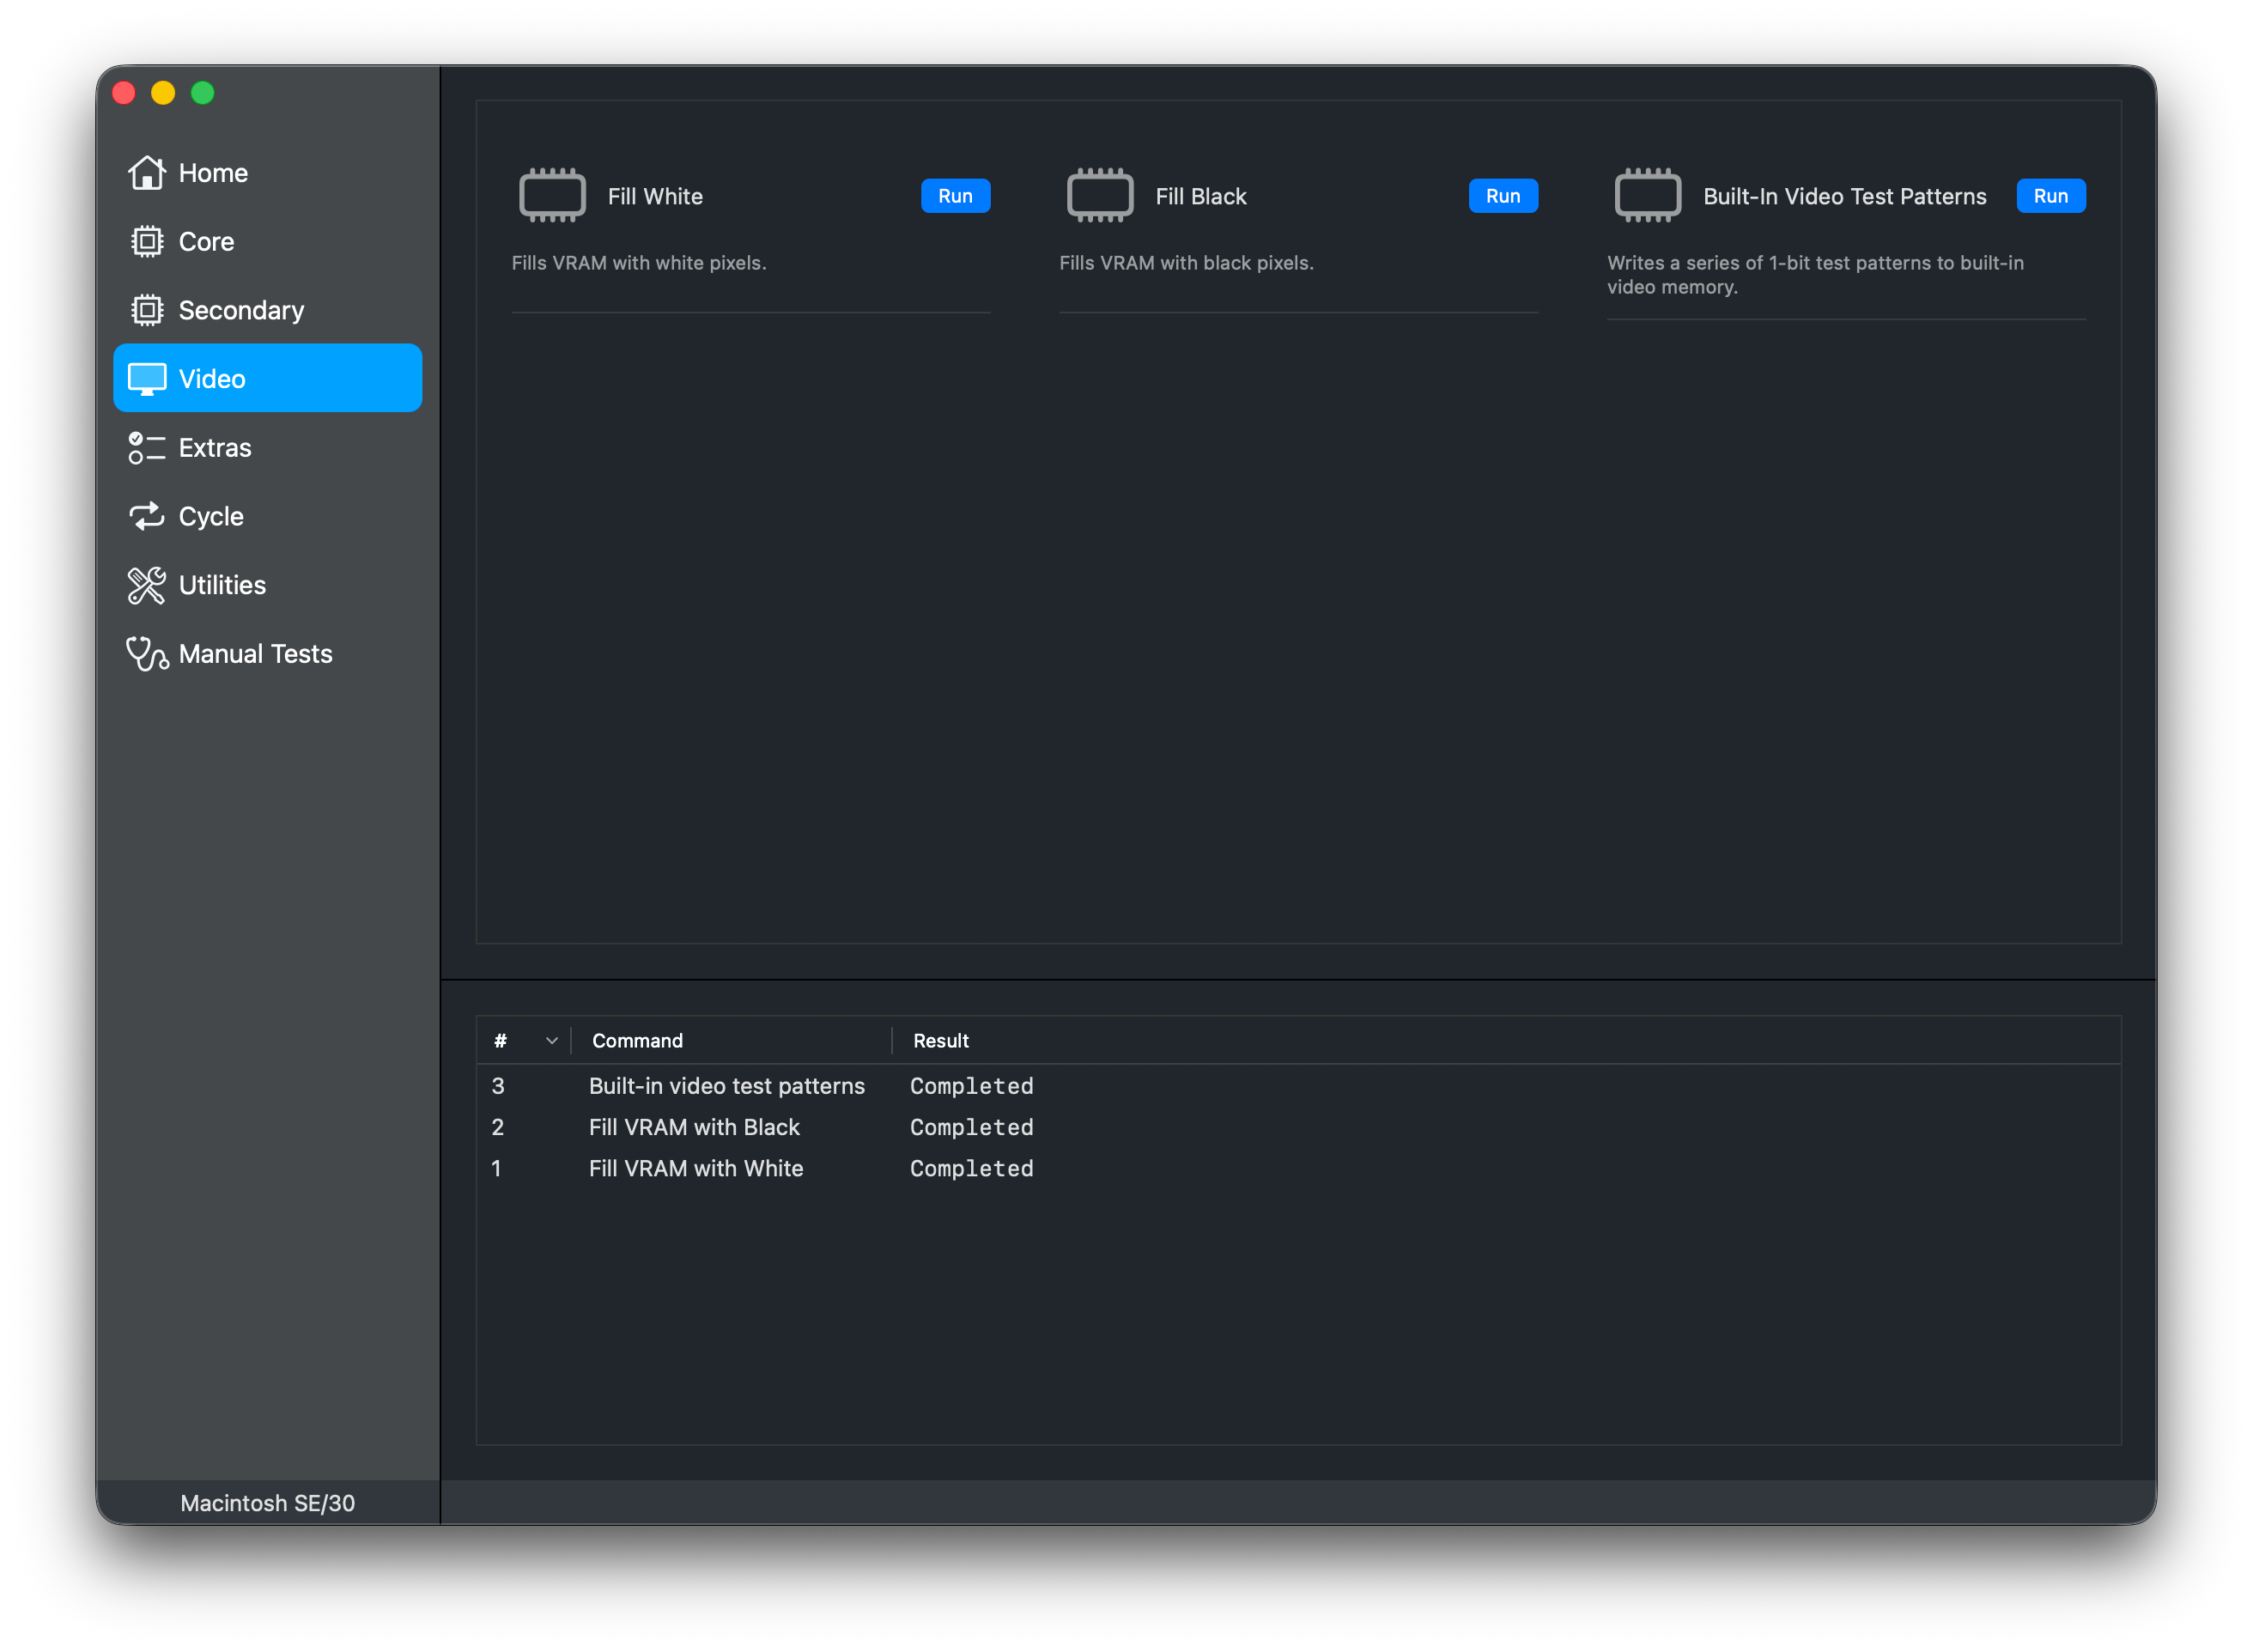Click the Fill Black memory chip icon
The image size is (2253, 1652).
(x=1099, y=195)
